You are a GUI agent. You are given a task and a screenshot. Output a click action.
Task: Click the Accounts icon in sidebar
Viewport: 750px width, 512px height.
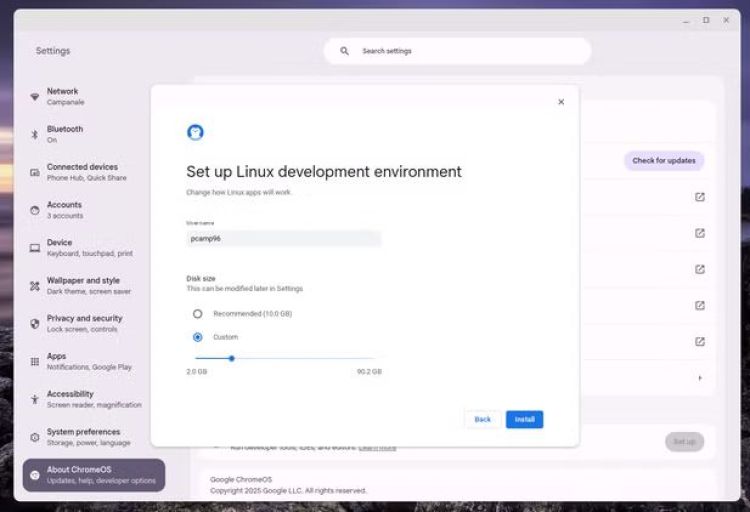point(35,210)
